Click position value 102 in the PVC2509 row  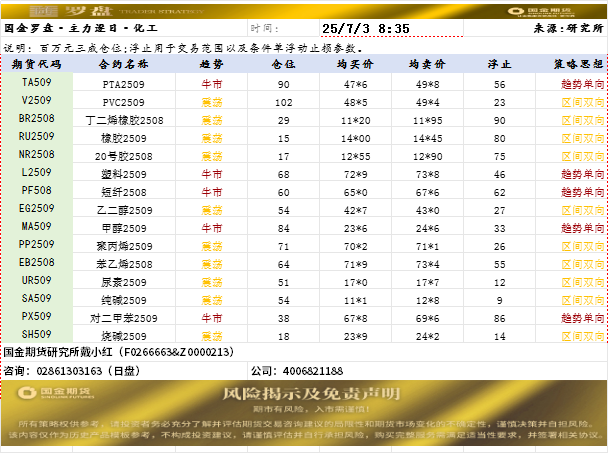pyautogui.click(x=283, y=102)
